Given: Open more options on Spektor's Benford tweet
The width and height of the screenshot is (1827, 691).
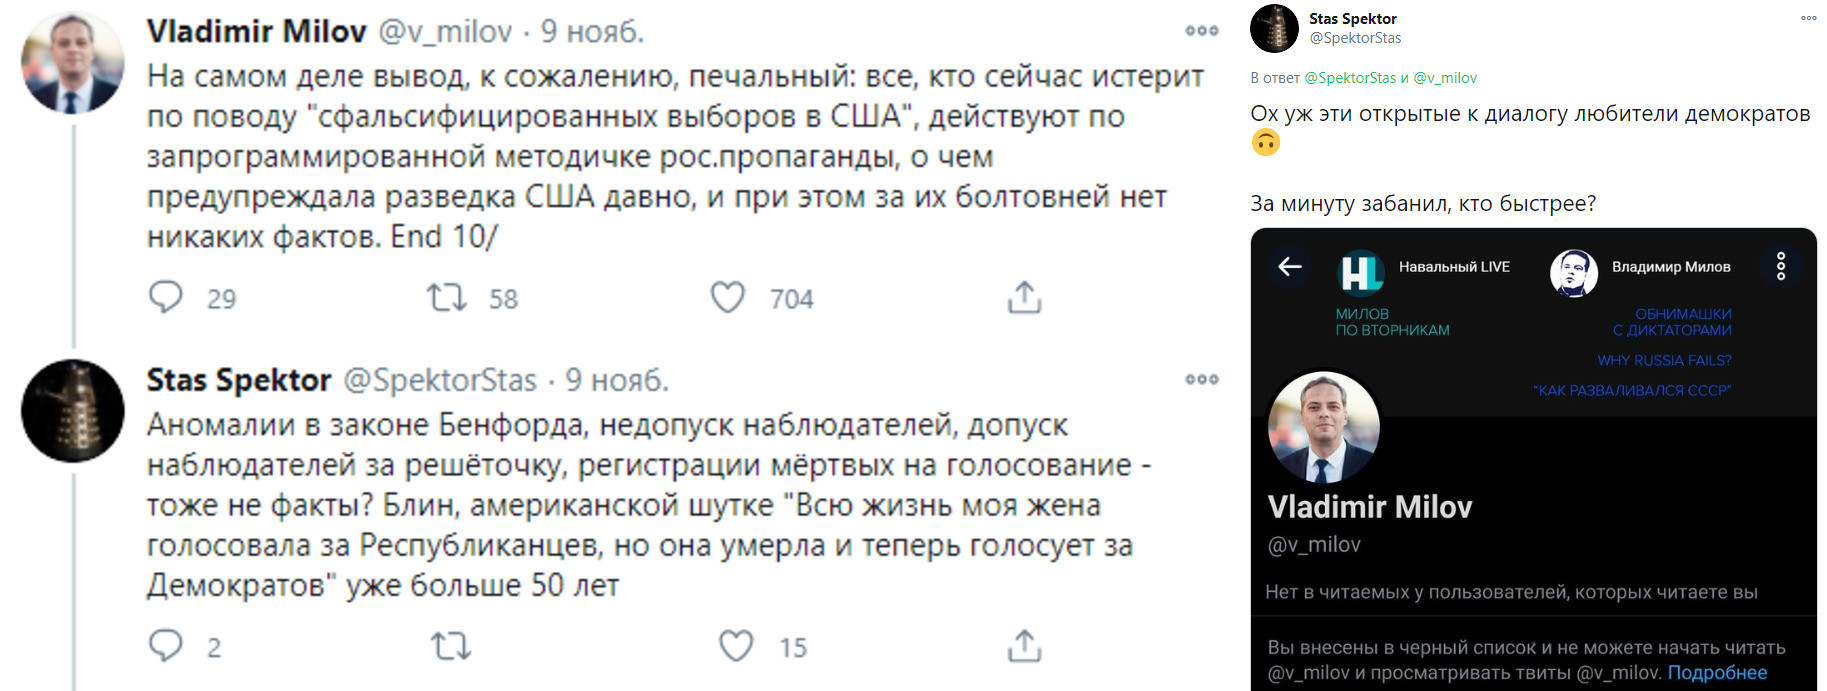Looking at the screenshot, I should pyautogui.click(x=1201, y=379).
